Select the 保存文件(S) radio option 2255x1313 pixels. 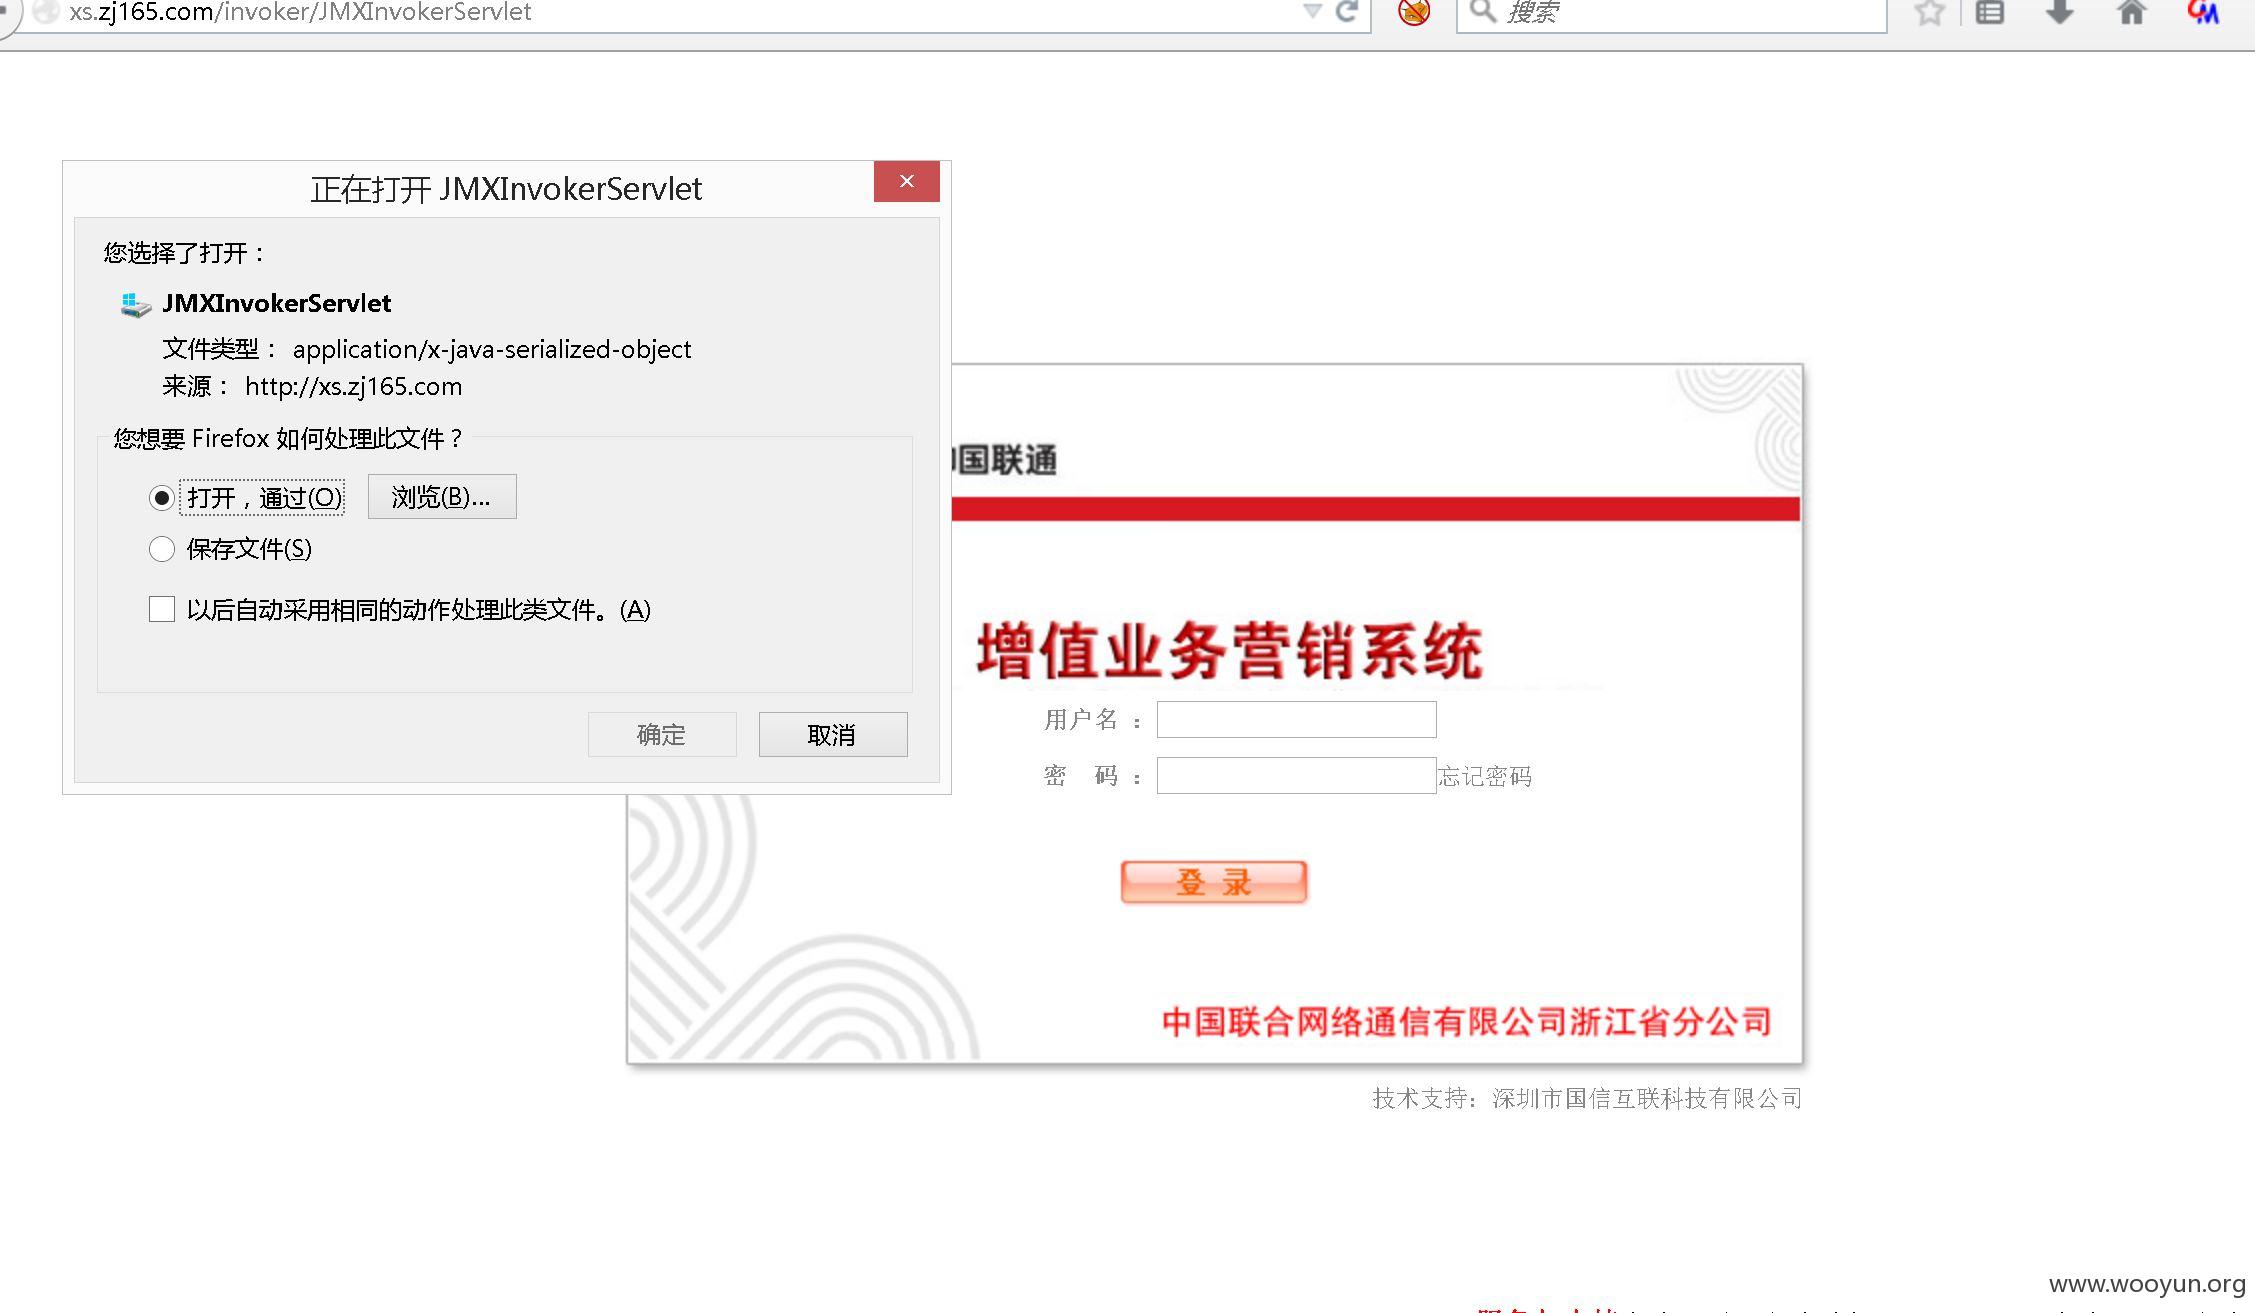tap(162, 549)
